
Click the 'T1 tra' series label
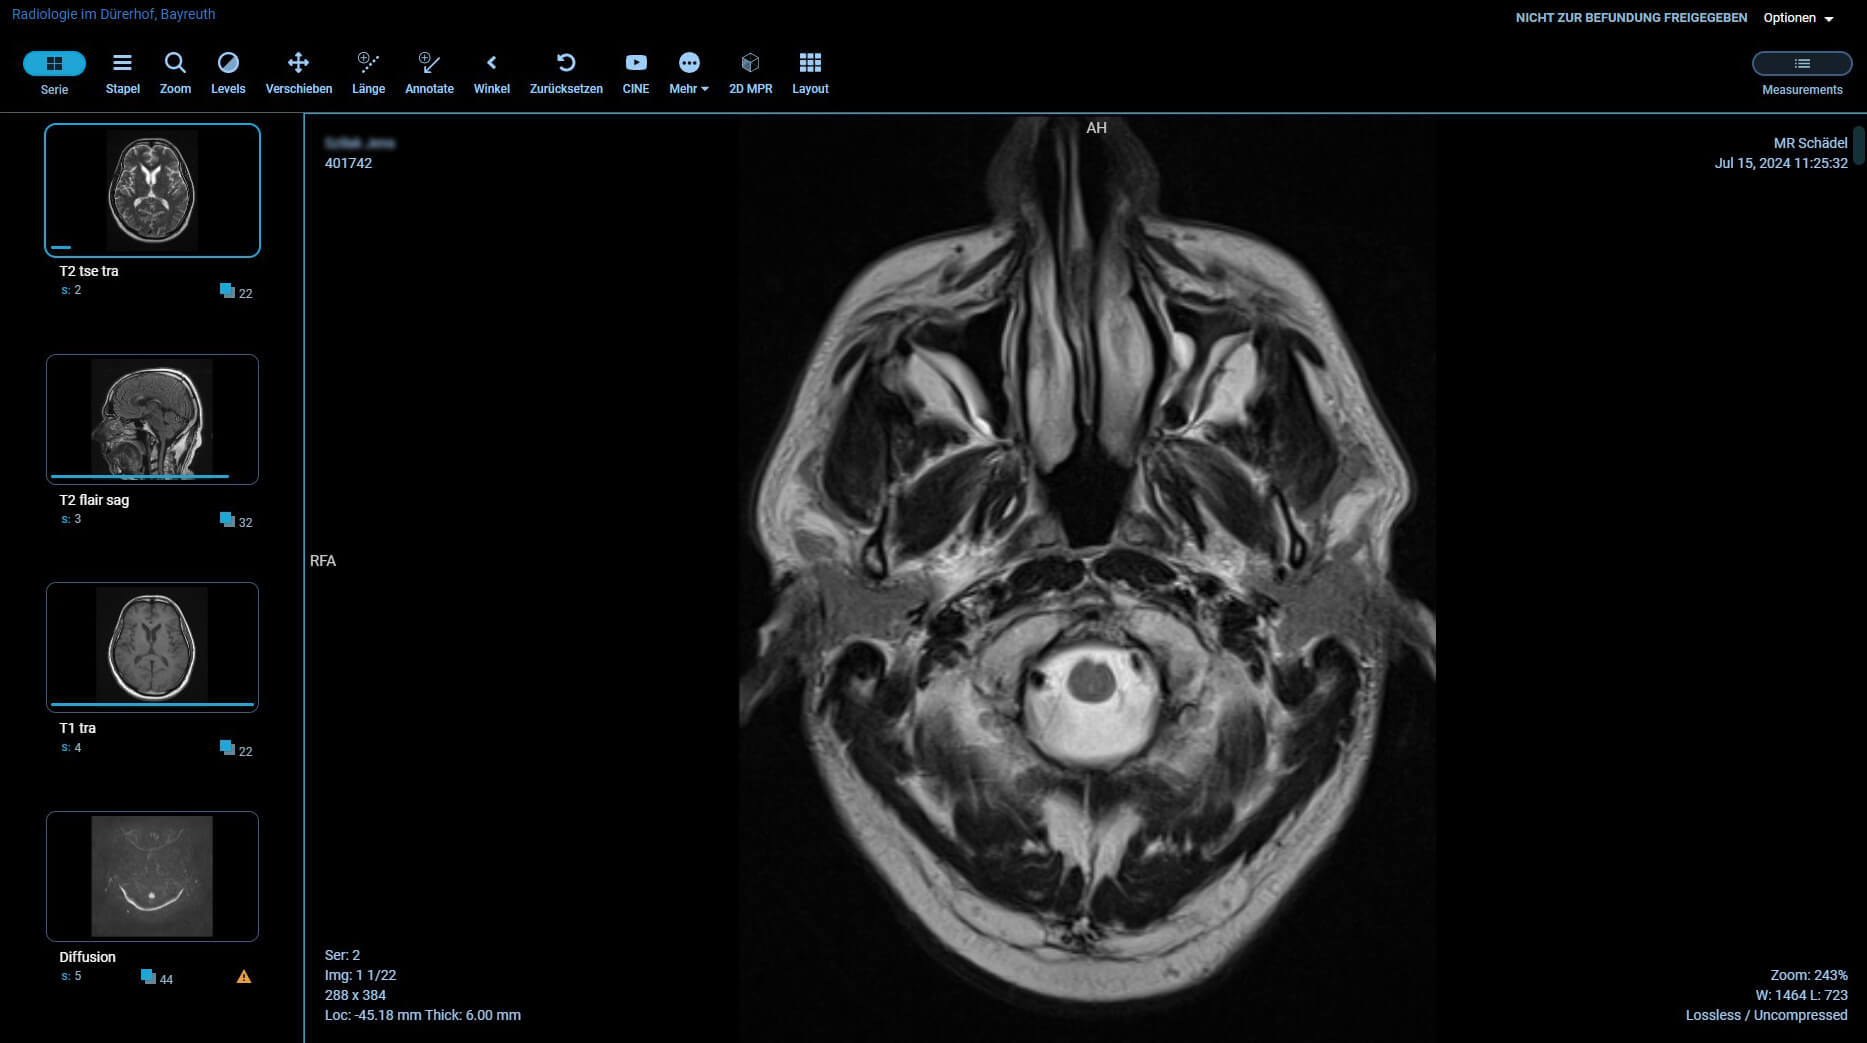78,728
